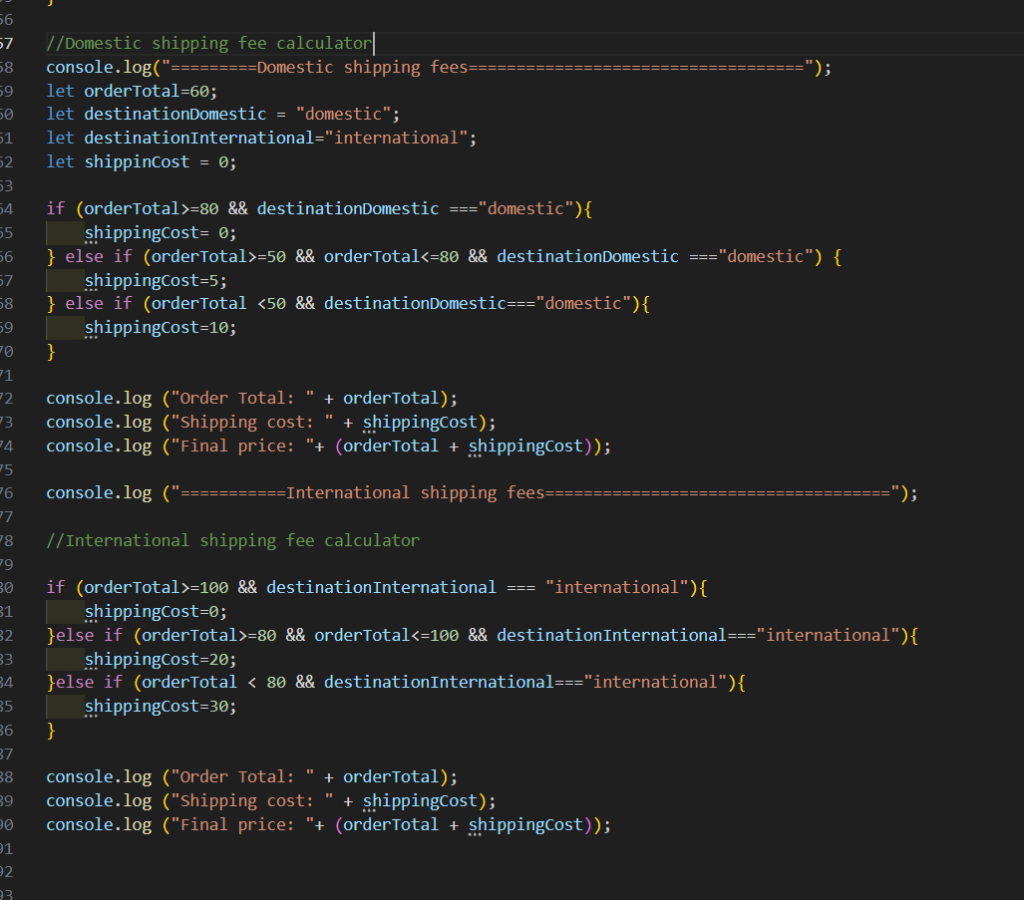
Task: Click the shippingCost=30 assignment
Action: [160, 706]
